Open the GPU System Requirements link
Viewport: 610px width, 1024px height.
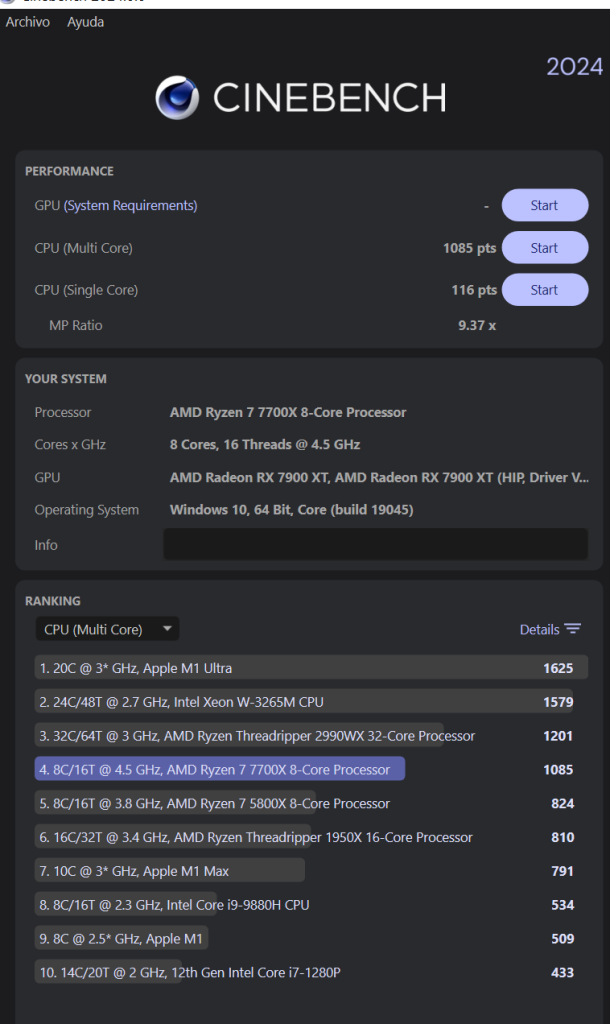130,205
